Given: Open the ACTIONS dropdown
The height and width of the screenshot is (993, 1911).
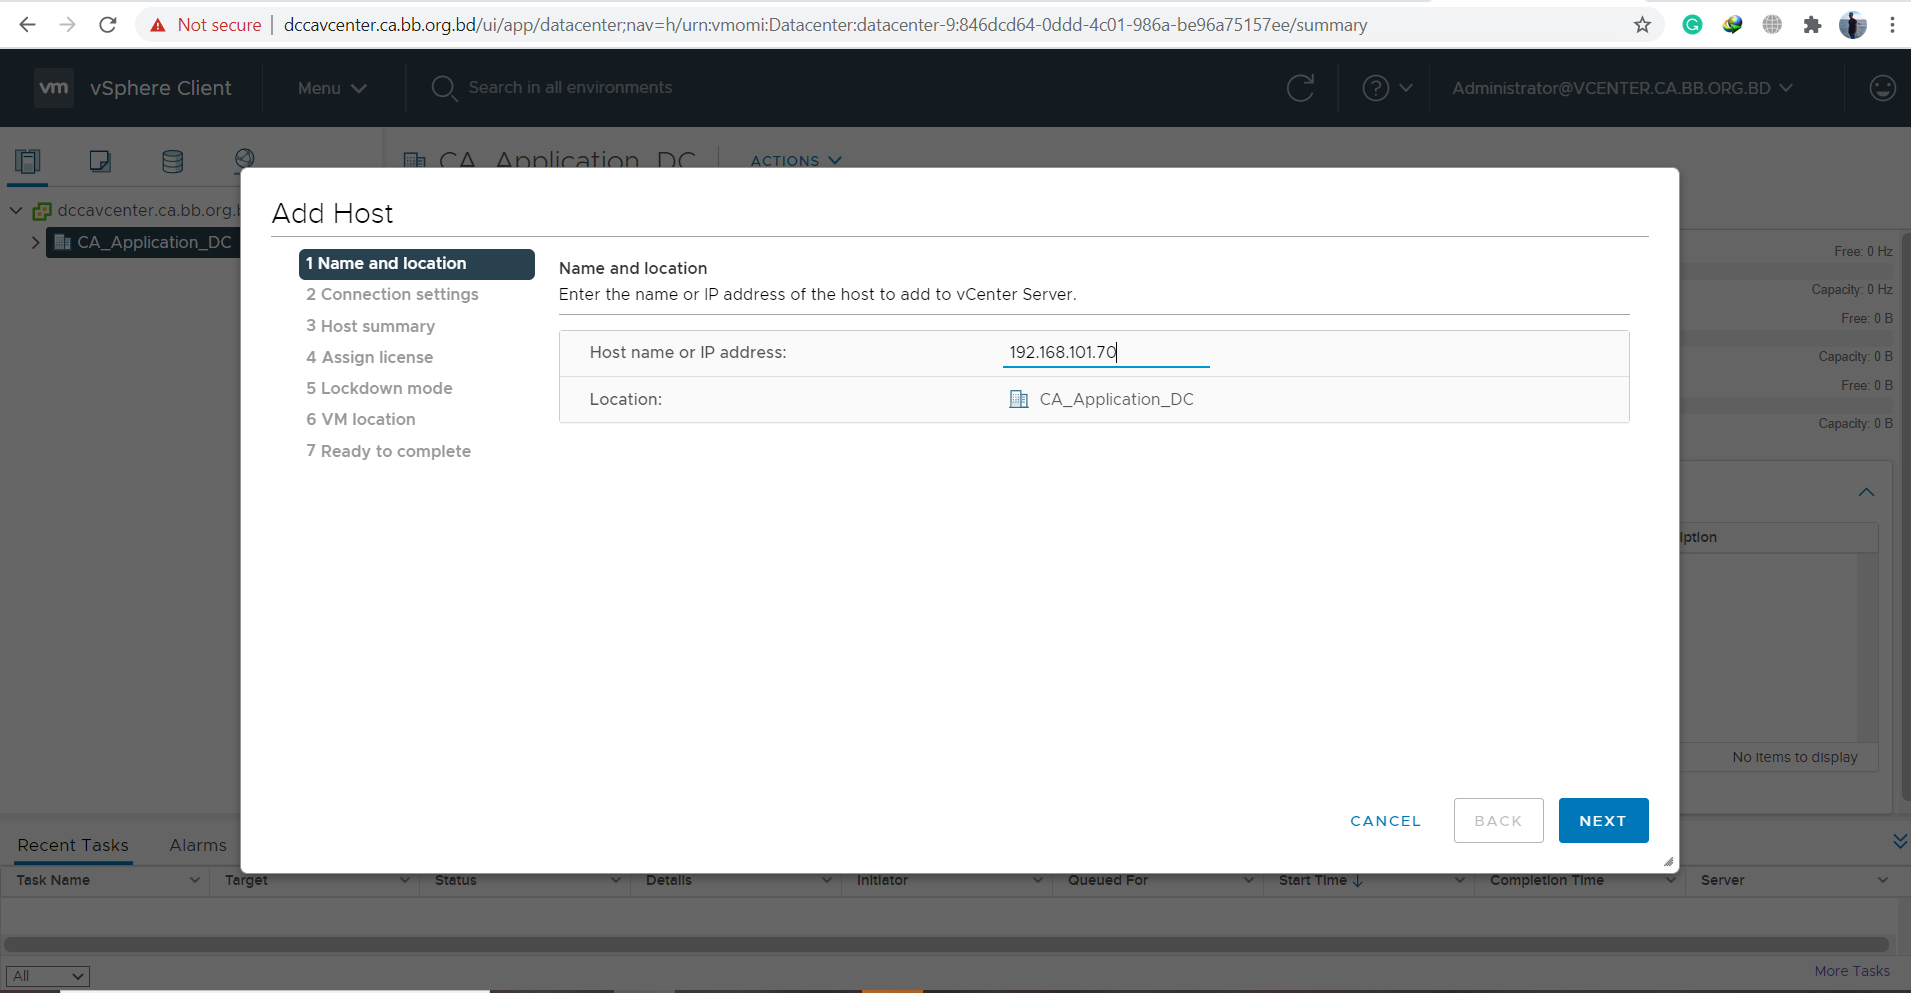Looking at the screenshot, I should pyautogui.click(x=796, y=160).
